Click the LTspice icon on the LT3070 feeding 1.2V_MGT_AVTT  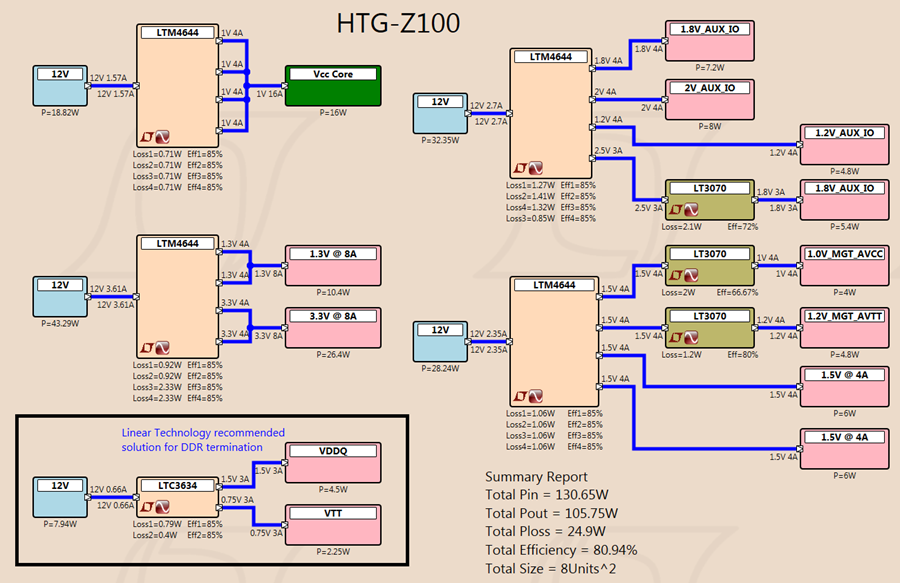click(x=691, y=338)
